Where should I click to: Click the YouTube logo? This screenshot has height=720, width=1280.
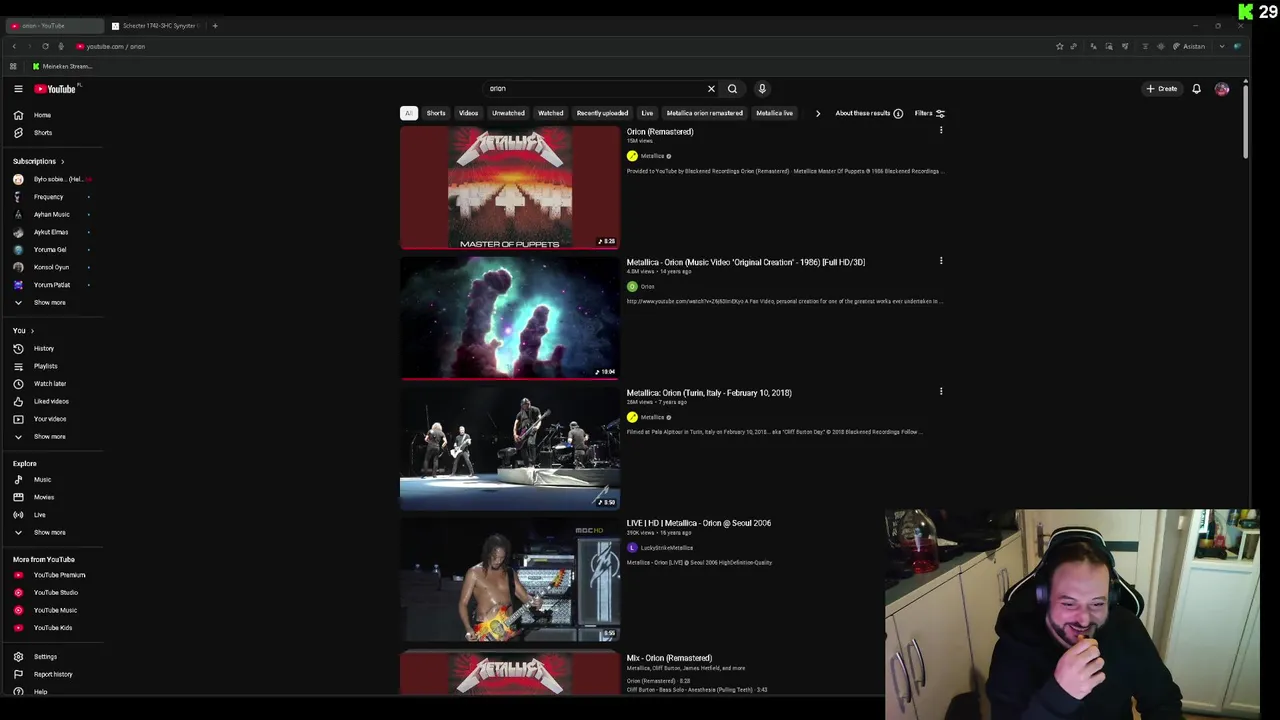click(x=56, y=89)
